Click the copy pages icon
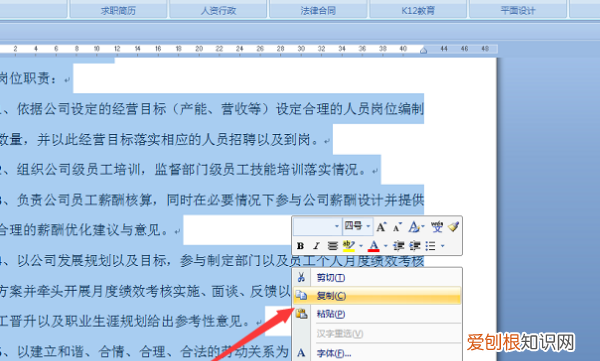 coord(301,296)
